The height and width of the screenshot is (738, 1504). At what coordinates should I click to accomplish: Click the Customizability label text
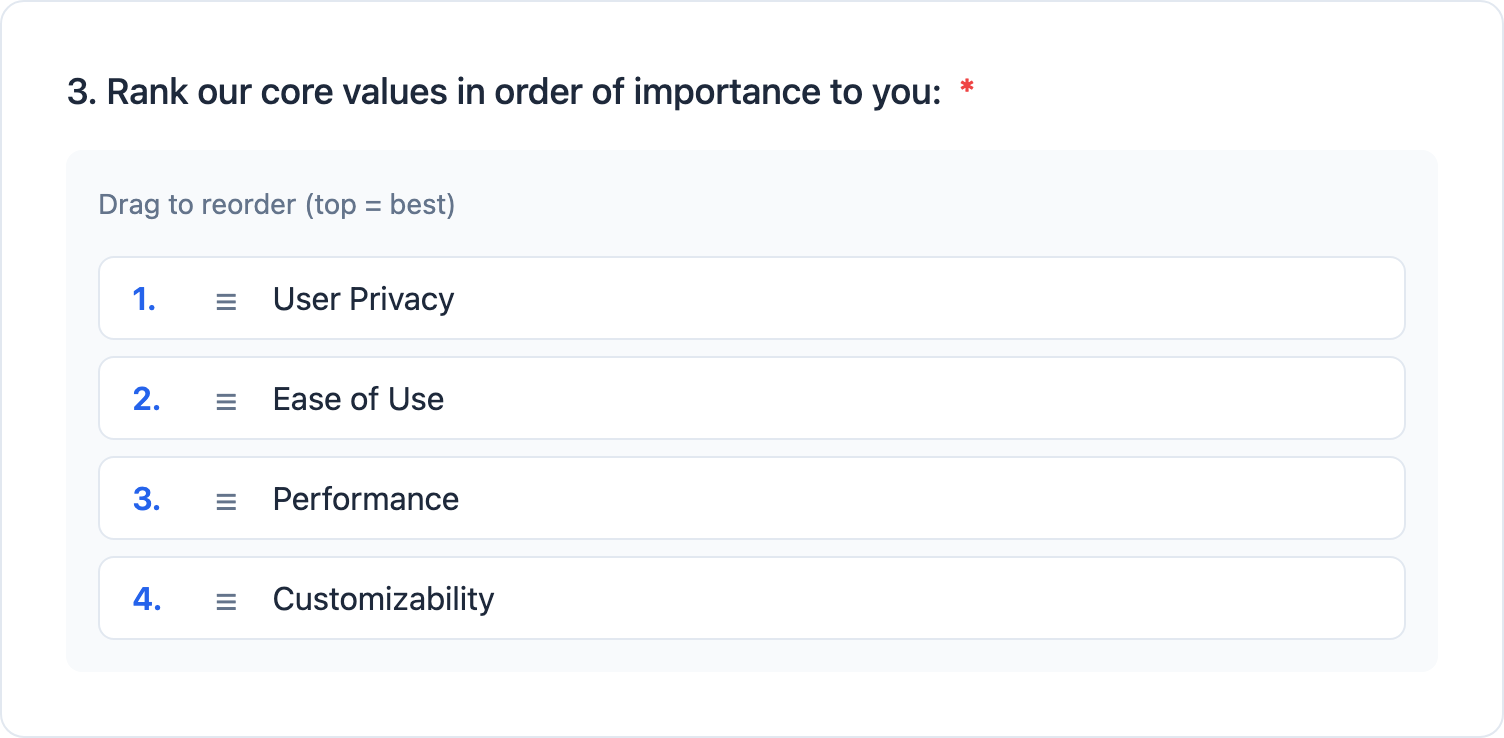click(384, 598)
